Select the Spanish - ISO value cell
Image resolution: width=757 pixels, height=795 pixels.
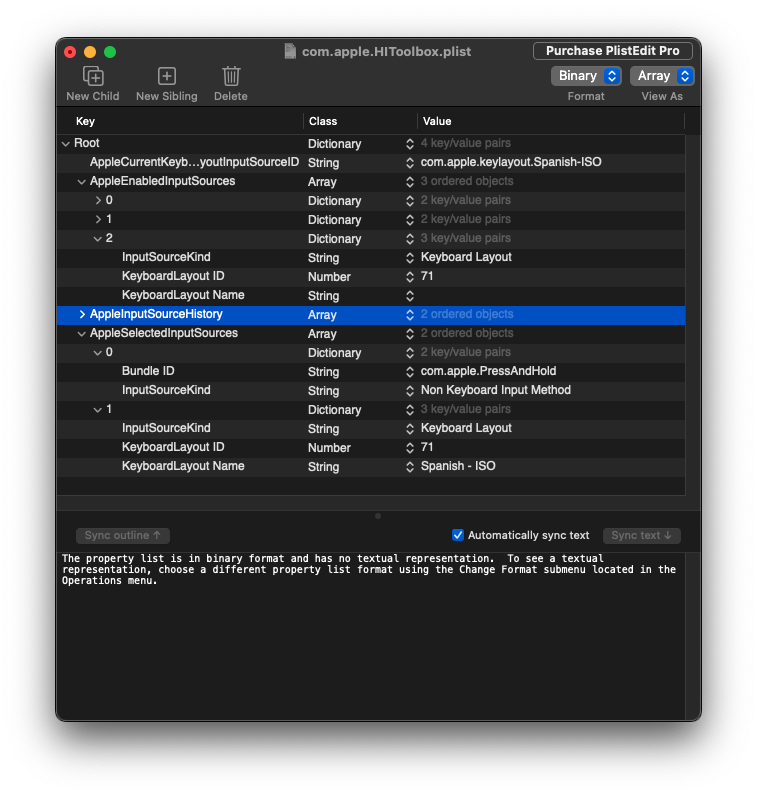click(458, 466)
